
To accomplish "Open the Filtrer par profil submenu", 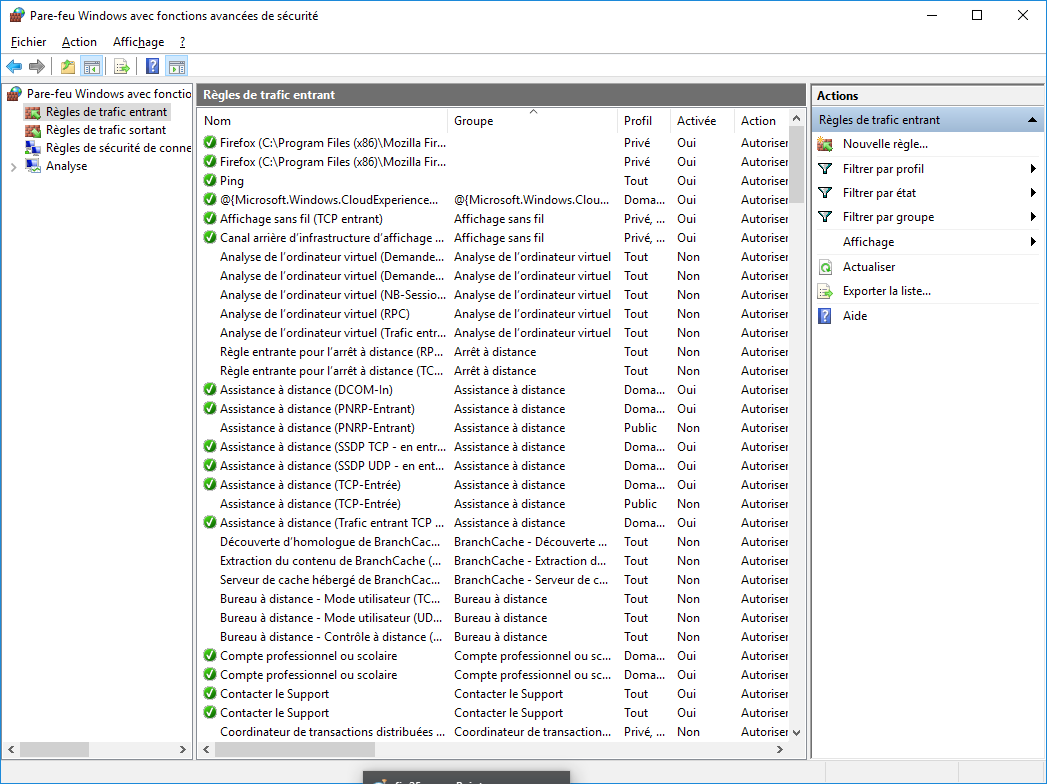I will [x=883, y=169].
